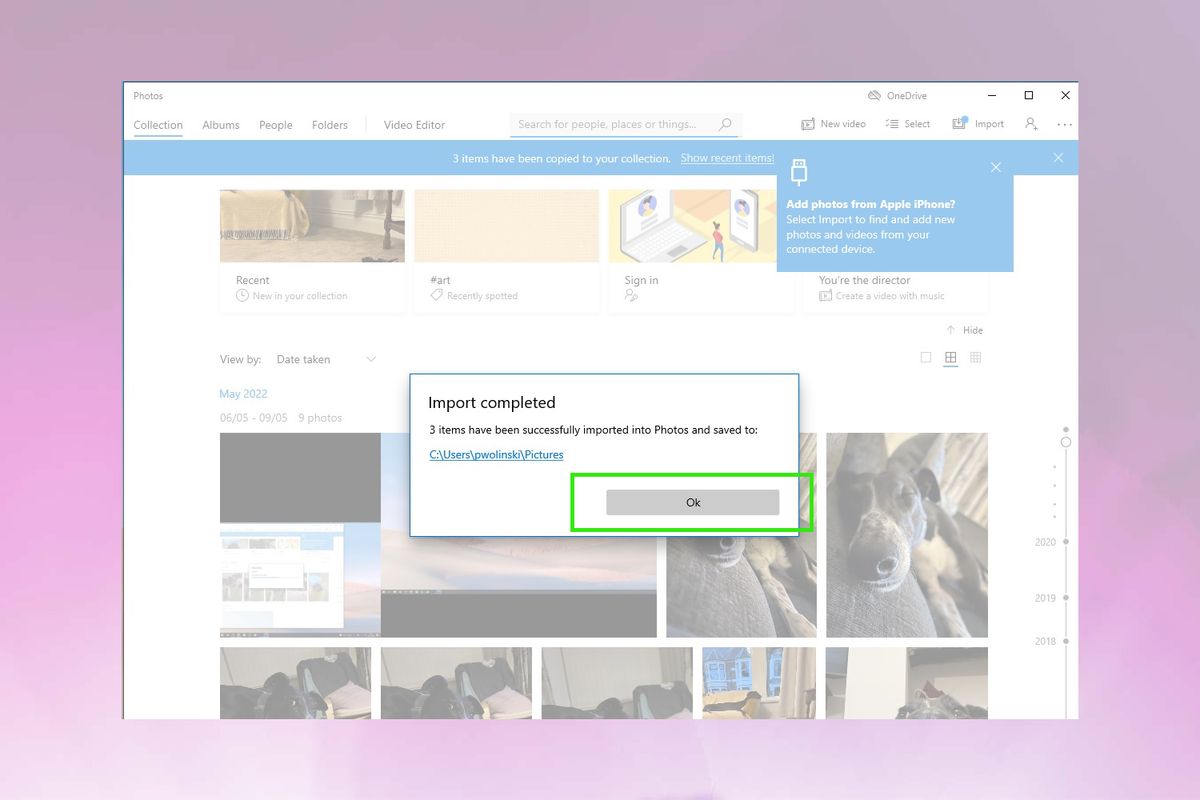Switch to large single-column view
The height and width of the screenshot is (800, 1200).
[926, 357]
